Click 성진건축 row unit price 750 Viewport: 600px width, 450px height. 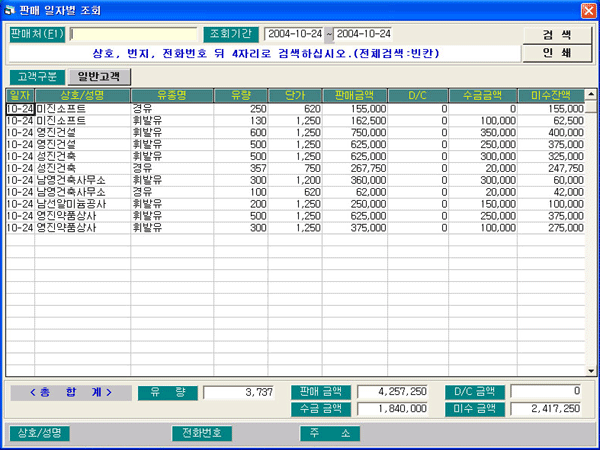(x=295, y=168)
